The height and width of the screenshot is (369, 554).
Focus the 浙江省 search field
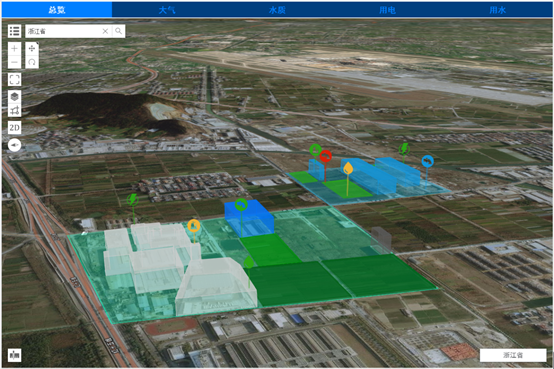click(64, 31)
